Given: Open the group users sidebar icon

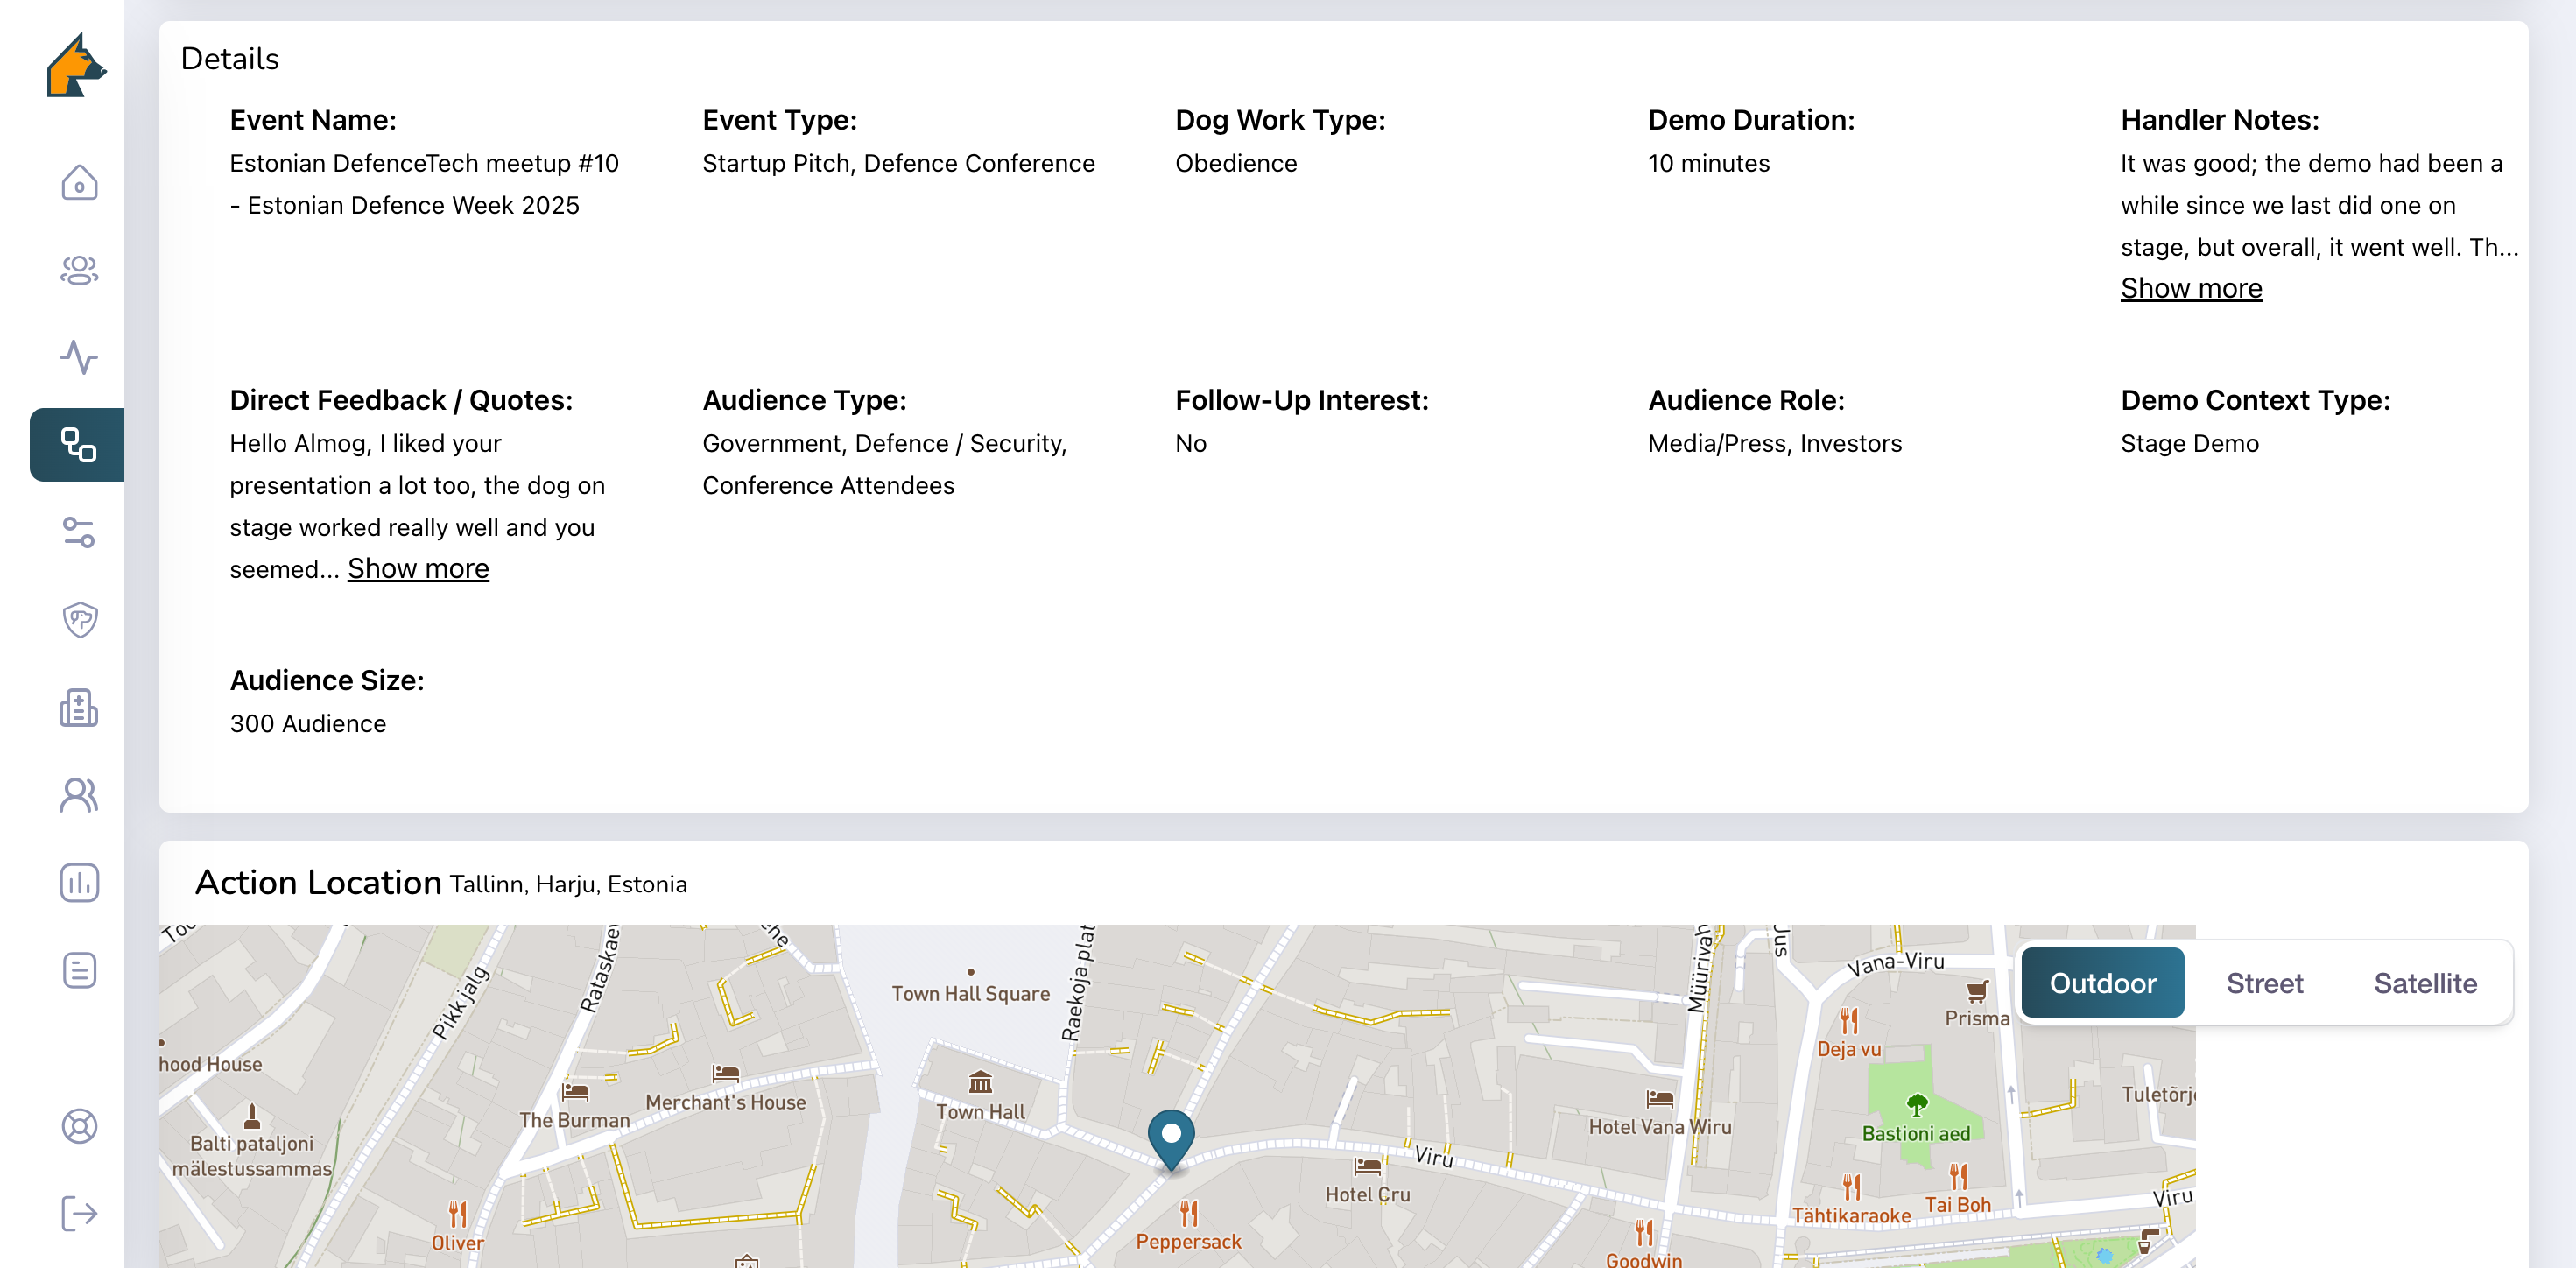Looking at the screenshot, I should tap(79, 270).
